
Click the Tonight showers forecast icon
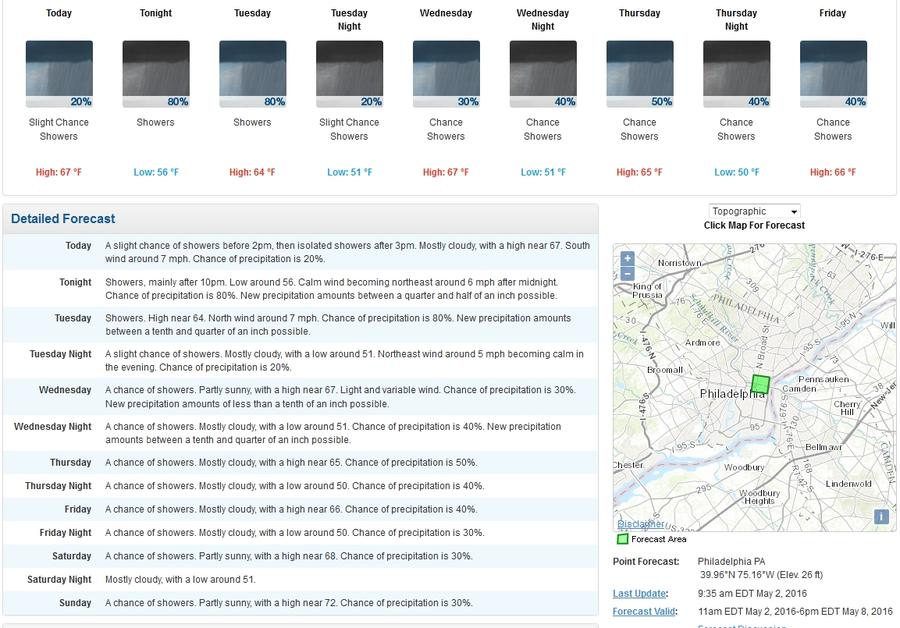pyautogui.click(x=156, y=74)
